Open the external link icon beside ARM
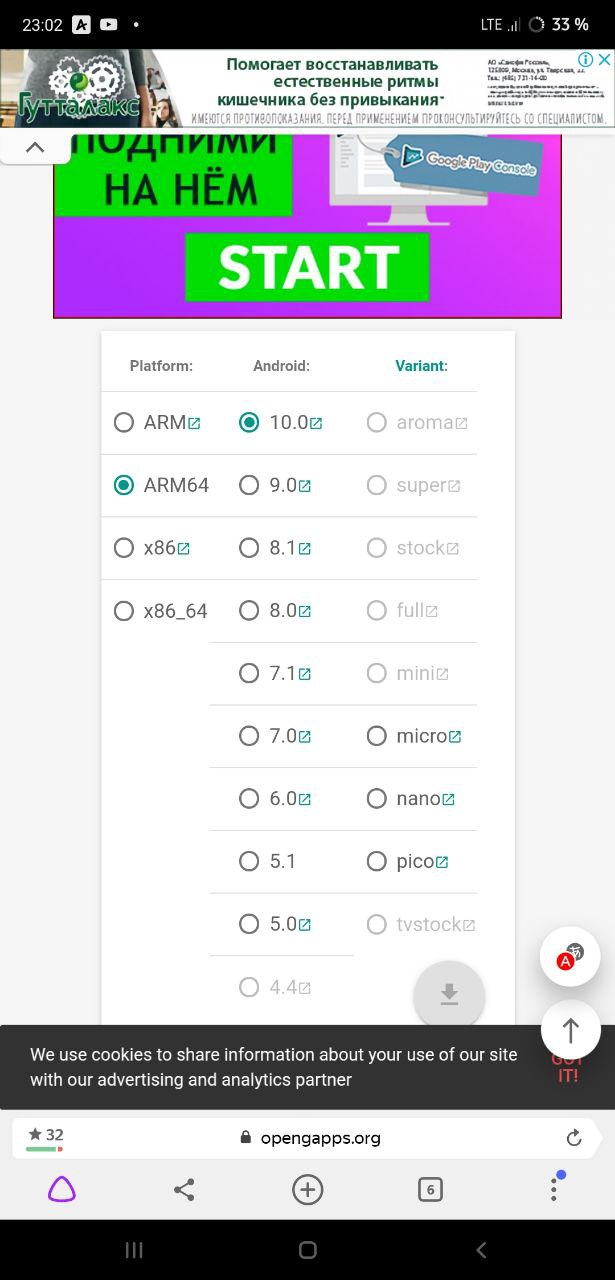The image size is (615, 1280). pos(194,423)
